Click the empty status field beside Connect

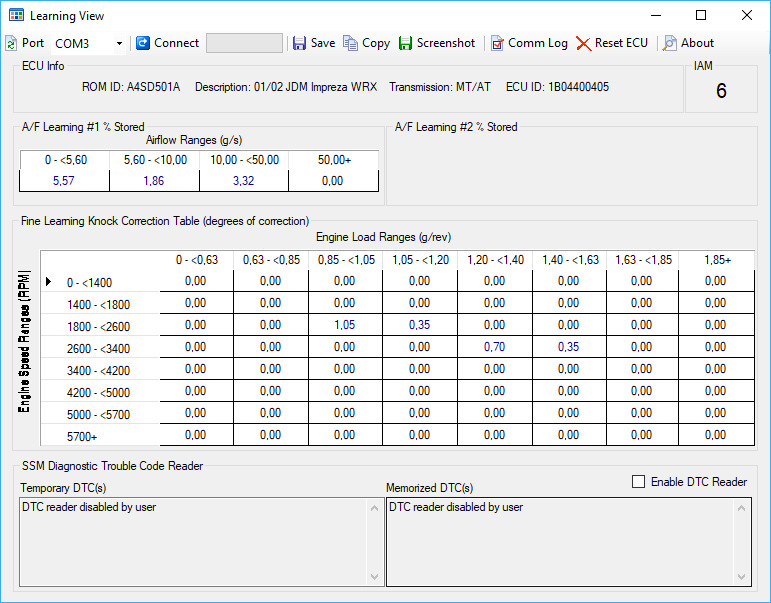click(x=244, y=43)
